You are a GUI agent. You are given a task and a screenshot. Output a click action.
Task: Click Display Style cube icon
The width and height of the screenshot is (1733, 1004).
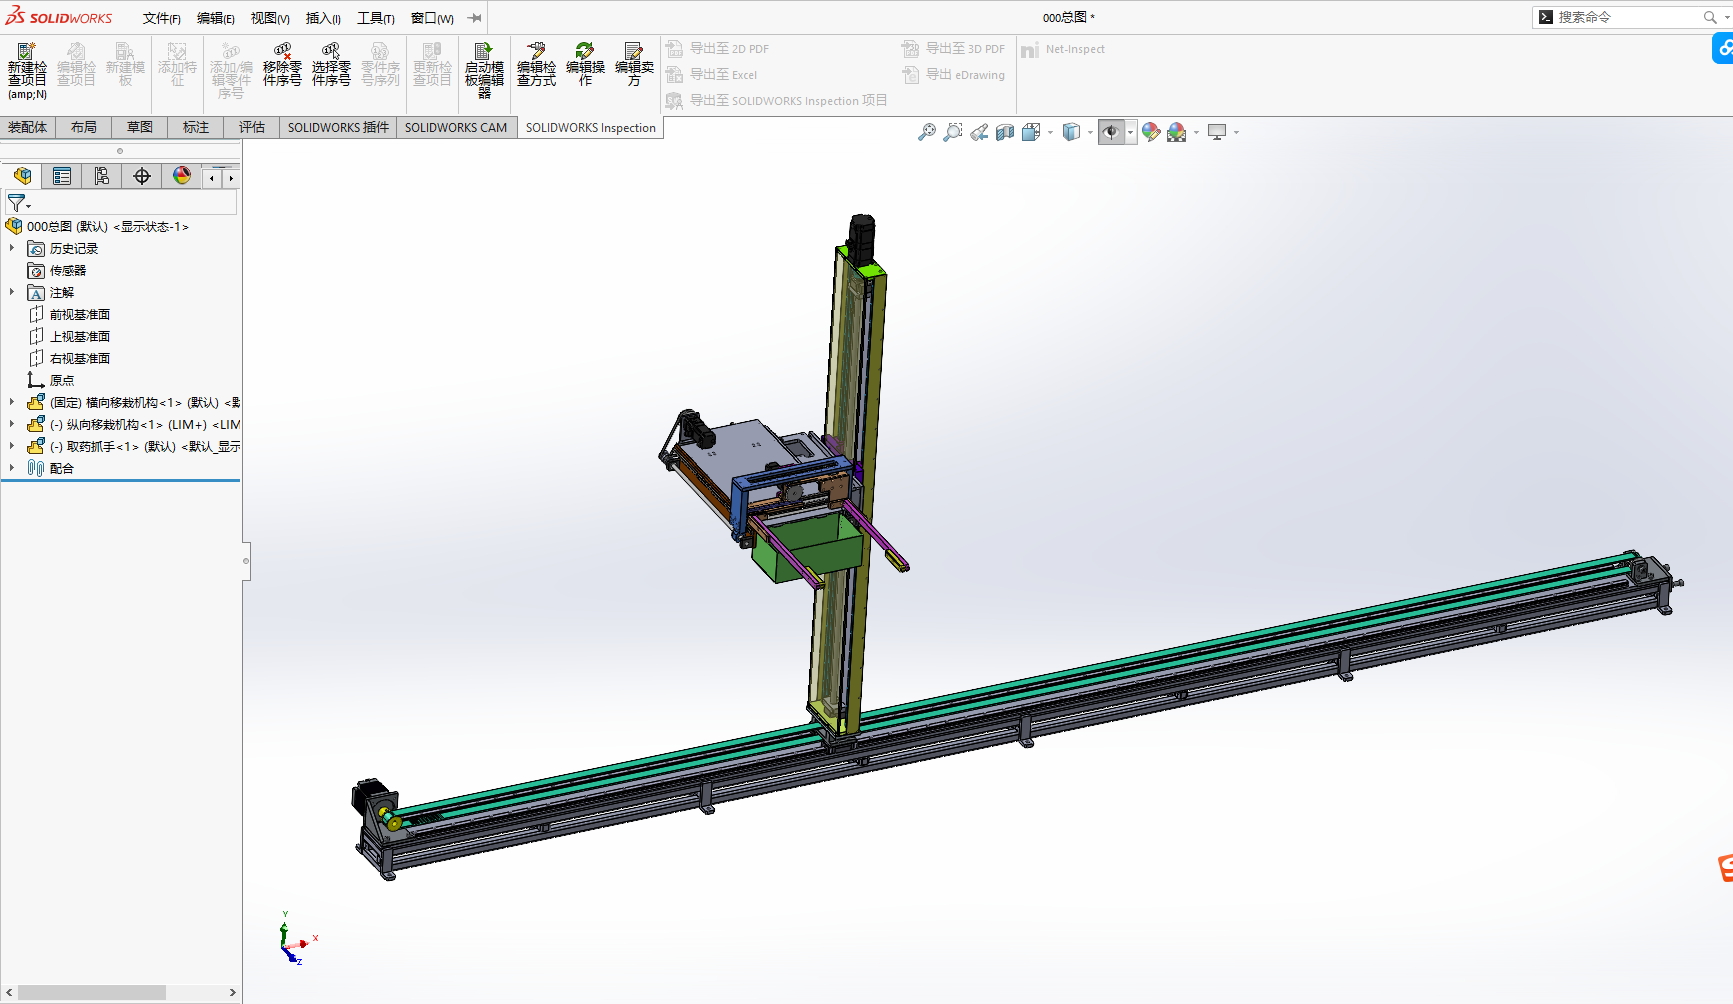[x=1071, y=132]
